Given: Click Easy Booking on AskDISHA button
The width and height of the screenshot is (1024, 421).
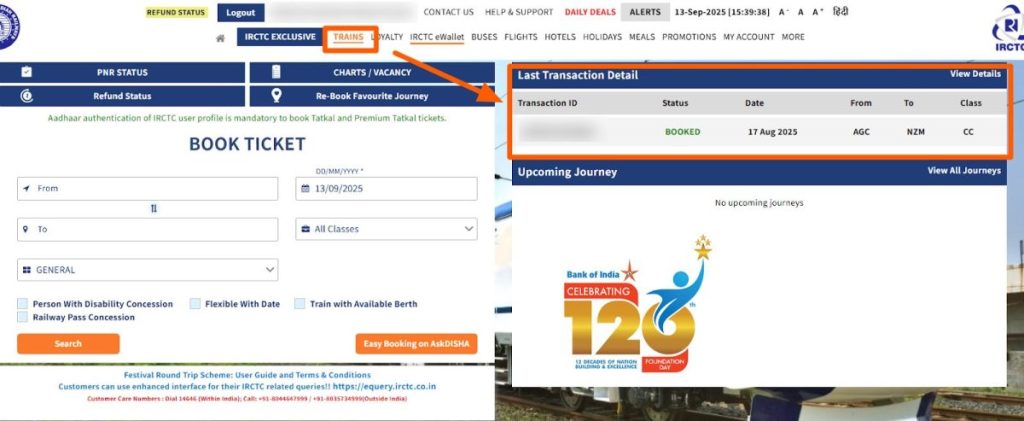Looking at the screenshot, I should (417, 344).
